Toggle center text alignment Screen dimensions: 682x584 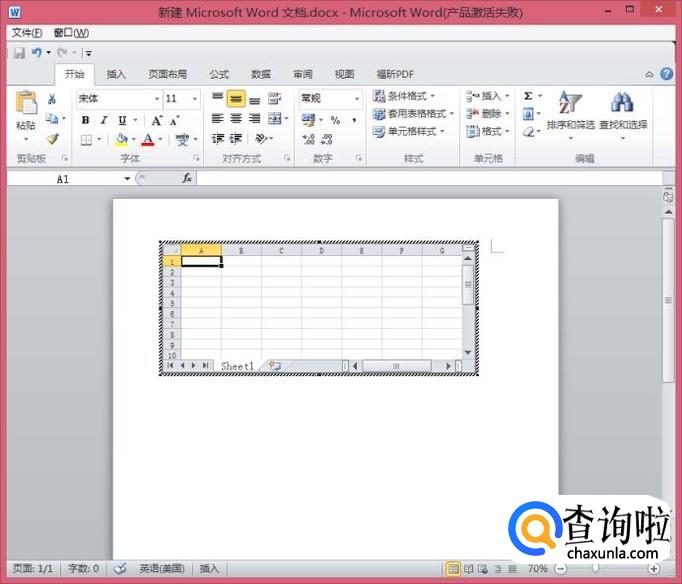[236, 119]
